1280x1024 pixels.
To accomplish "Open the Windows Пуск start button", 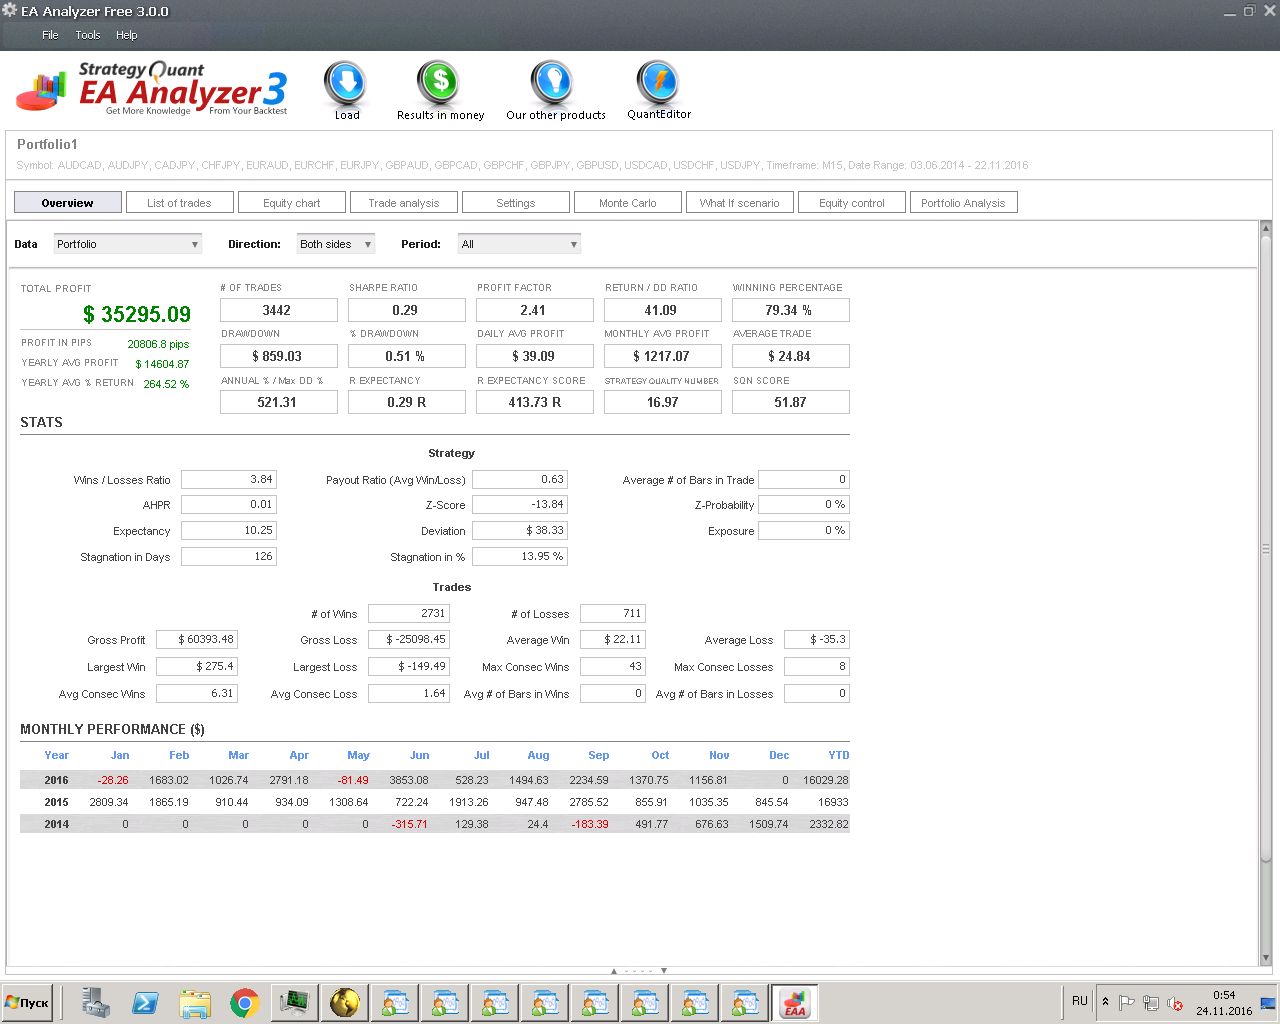I will coord(27,1002).
